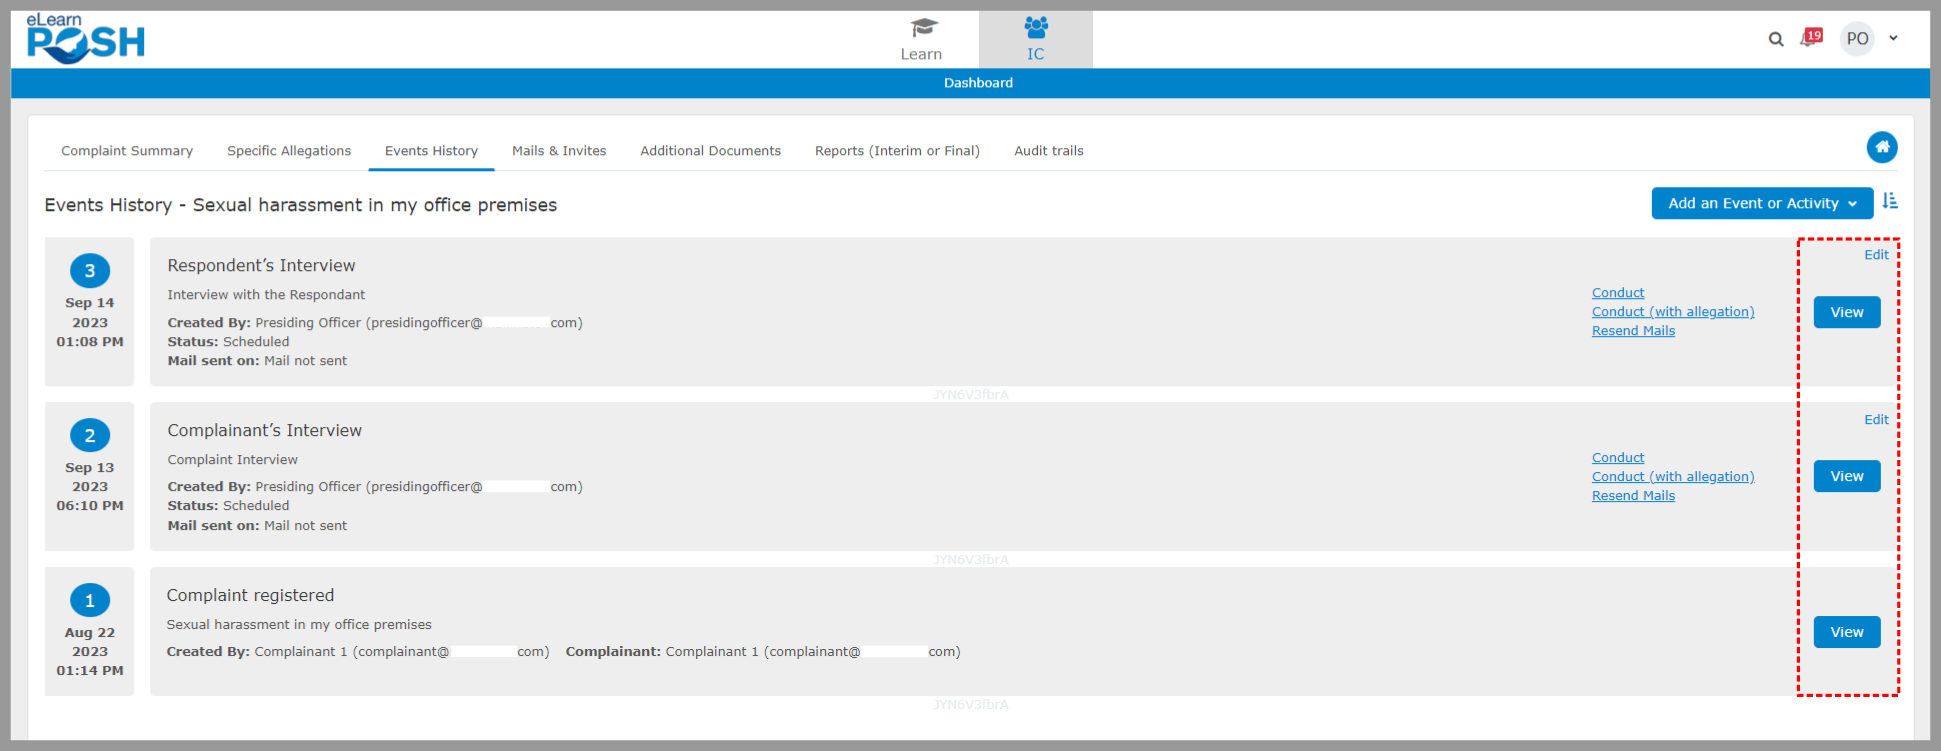Click the Dashboard bar label
The width and height of the screenshot is (1941, 751).
(978, 83)
